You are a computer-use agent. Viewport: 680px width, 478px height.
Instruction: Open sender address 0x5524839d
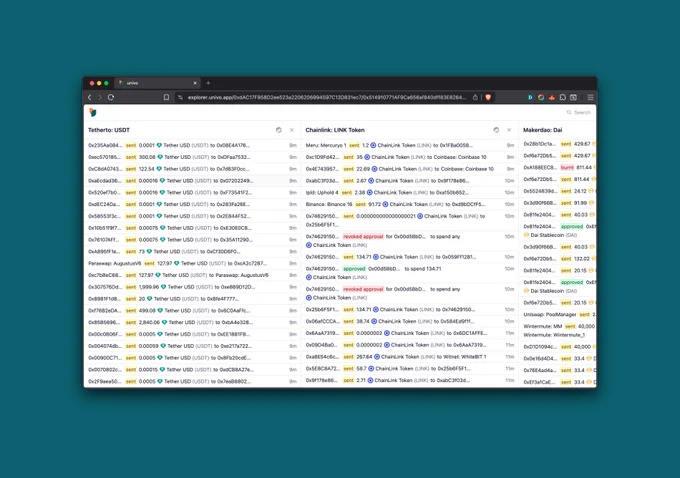pyautogui.click(x=540, y=191)
